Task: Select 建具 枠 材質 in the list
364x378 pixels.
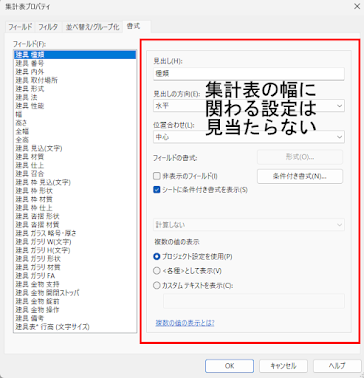Action: pos(75,199)
